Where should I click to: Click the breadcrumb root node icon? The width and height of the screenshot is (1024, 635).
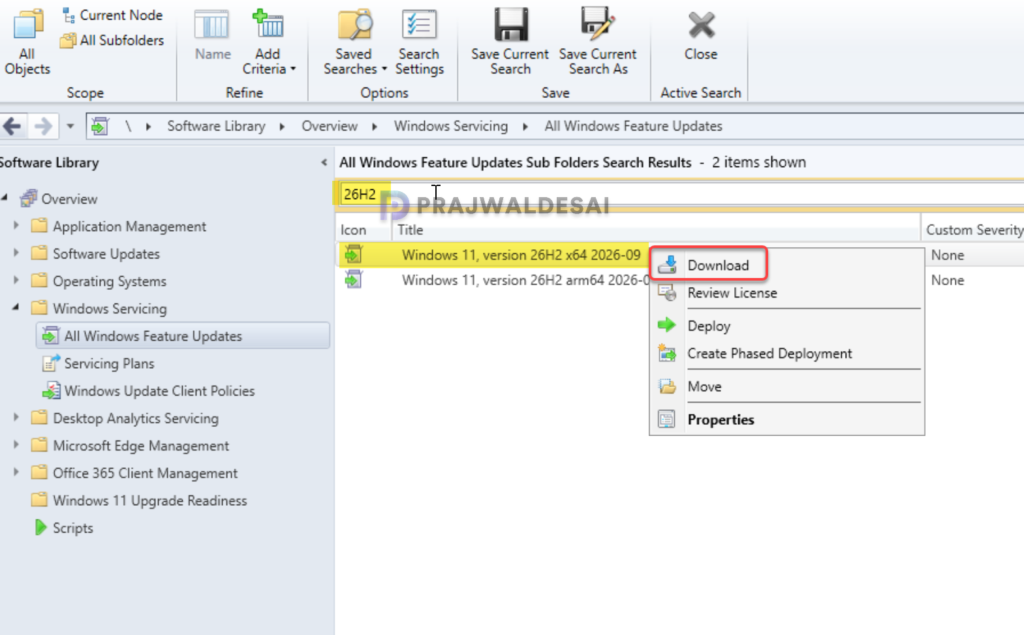pyautogui.click(x=100, y=126)
